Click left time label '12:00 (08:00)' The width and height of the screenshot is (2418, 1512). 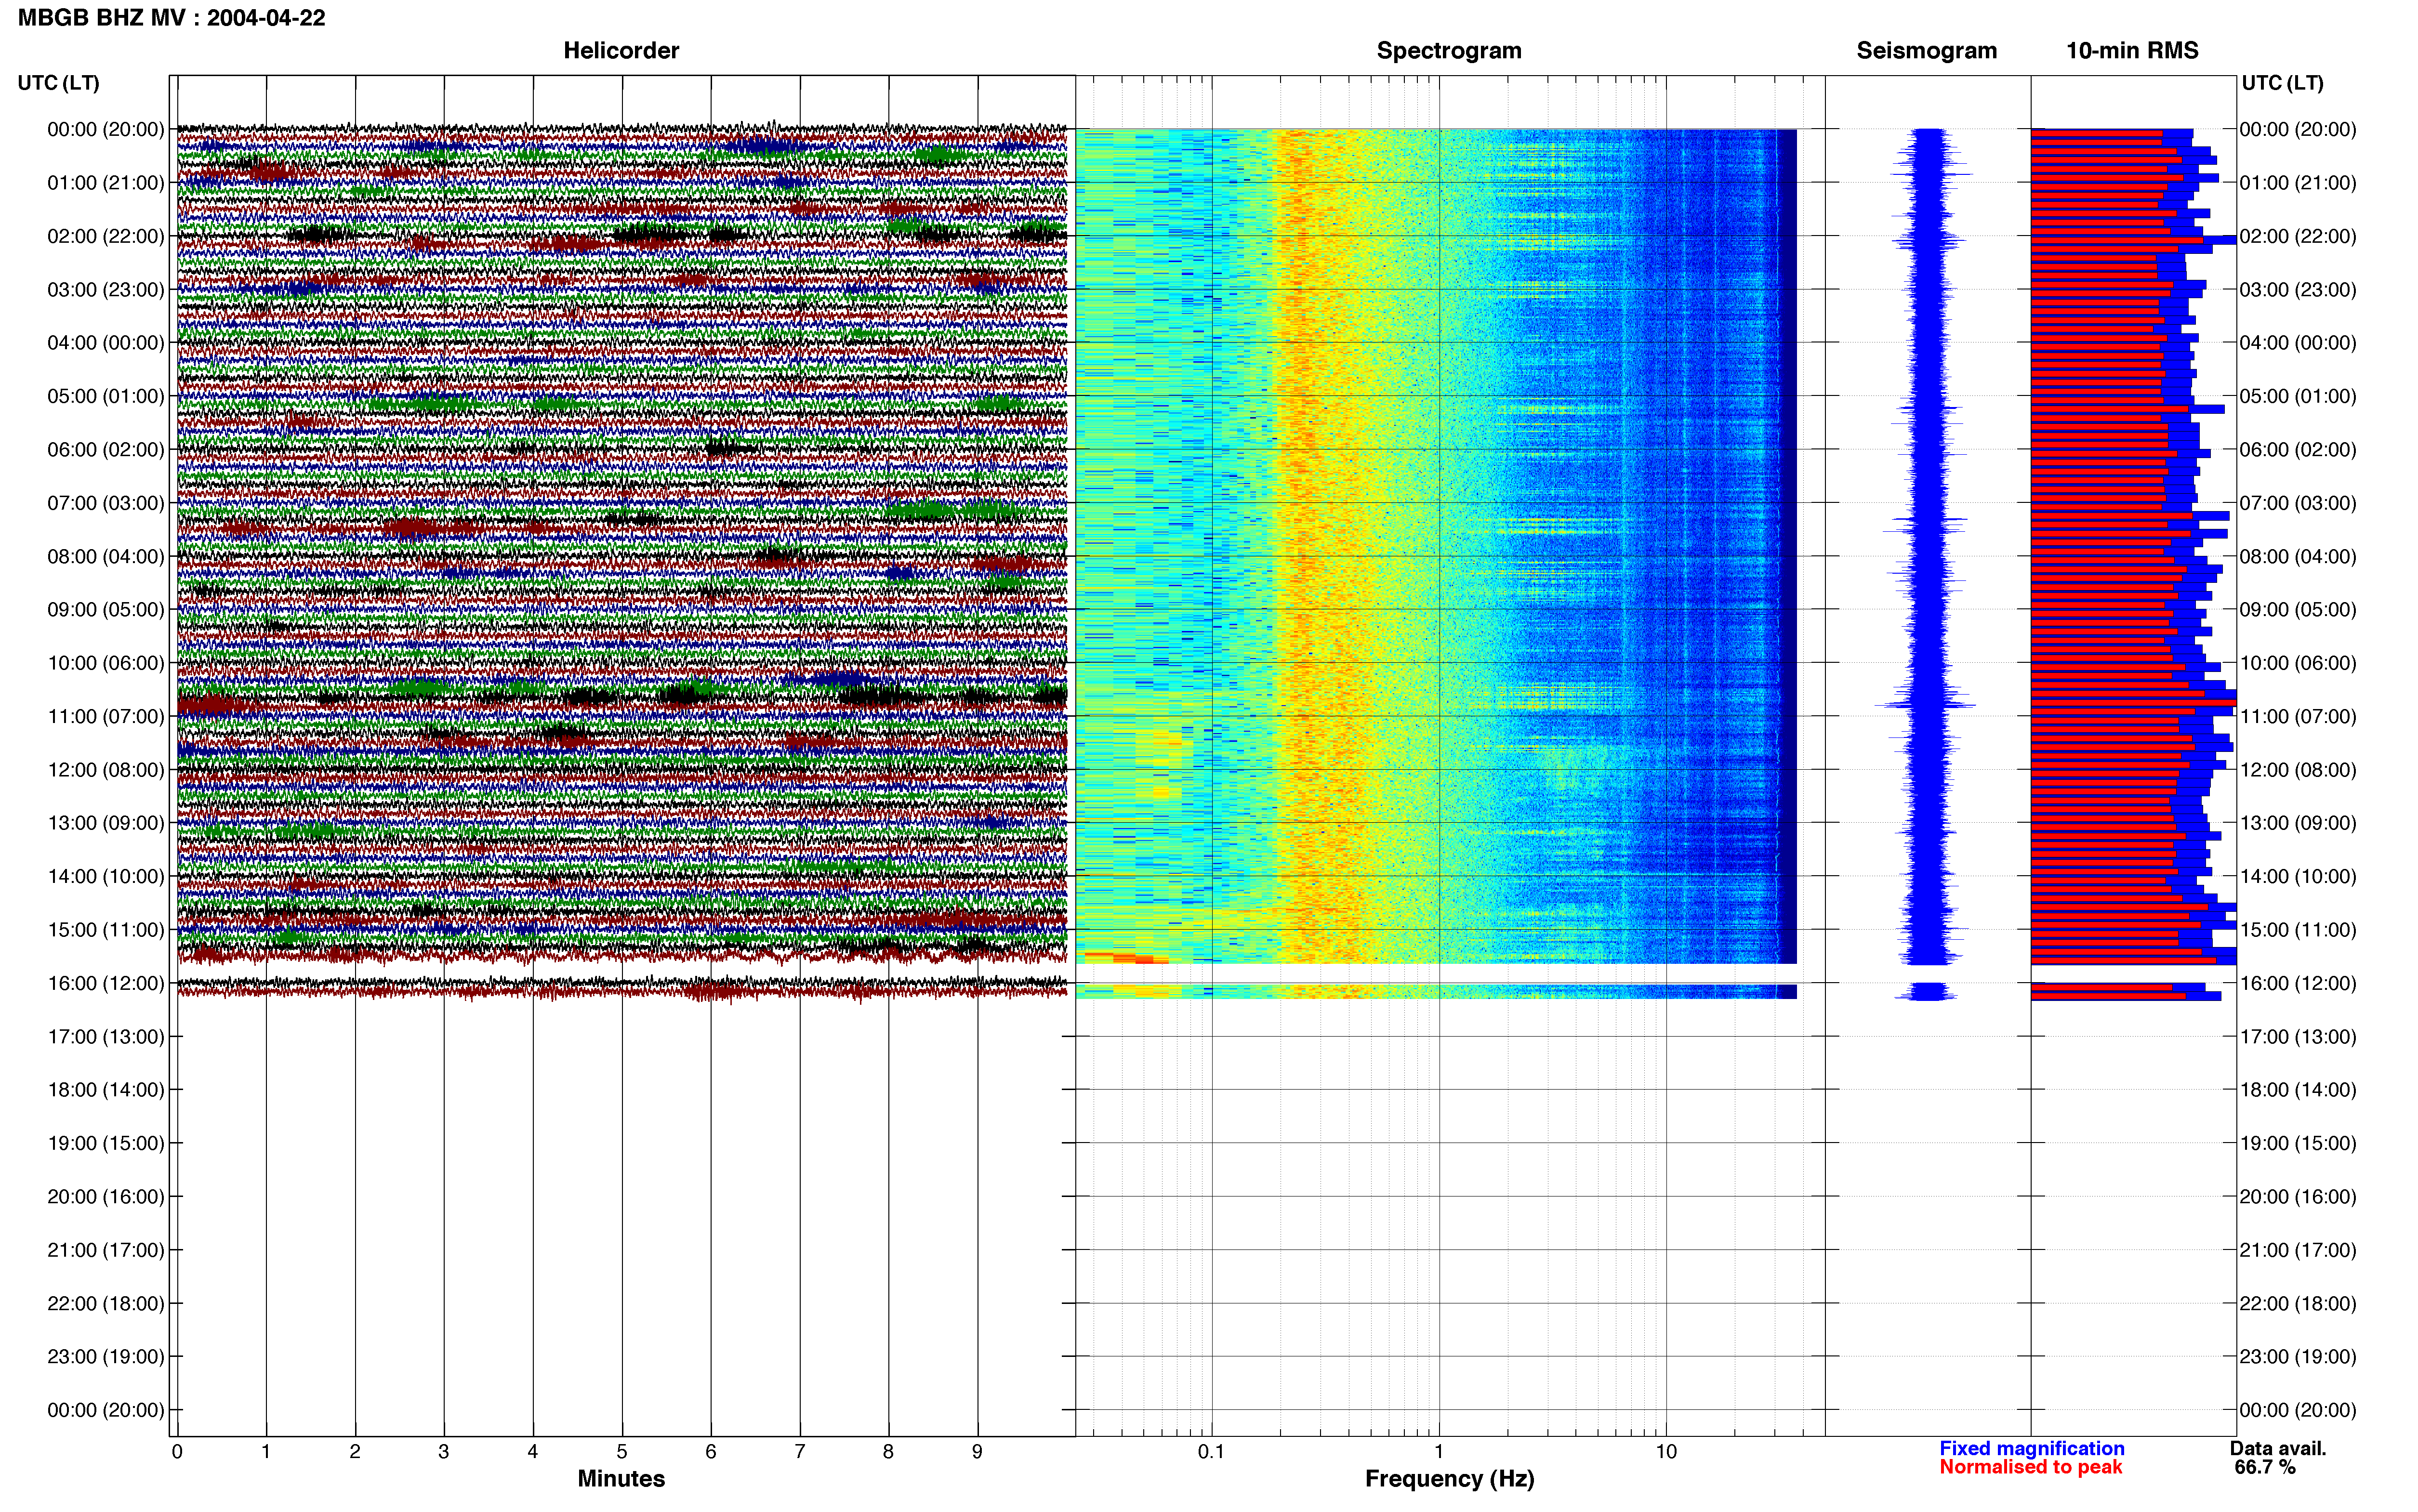106,770
